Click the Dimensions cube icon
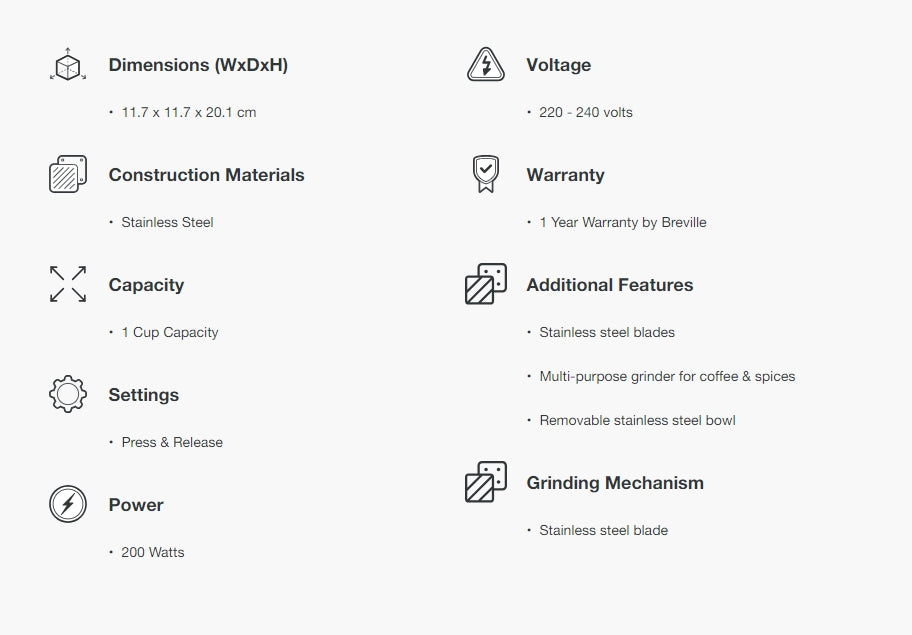 click(68, 65)
